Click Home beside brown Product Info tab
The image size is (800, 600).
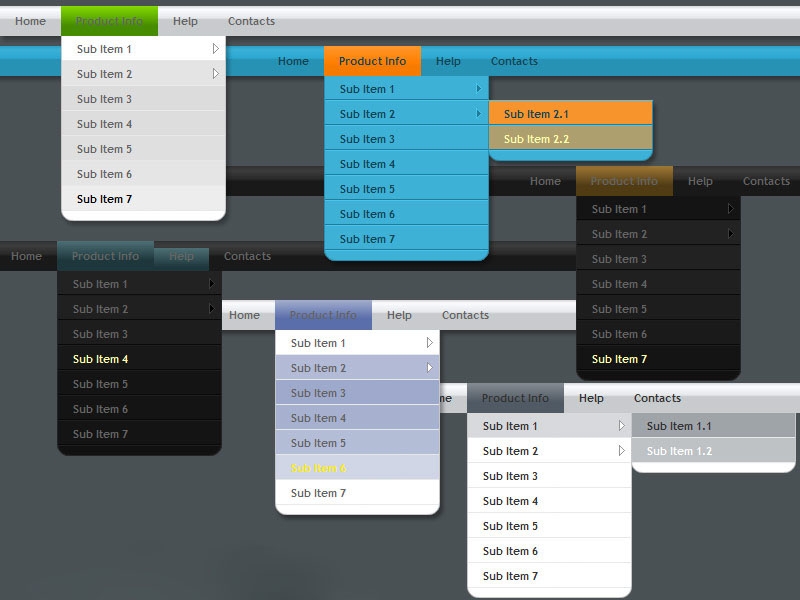pyautogui.click(x=545, y=181)
